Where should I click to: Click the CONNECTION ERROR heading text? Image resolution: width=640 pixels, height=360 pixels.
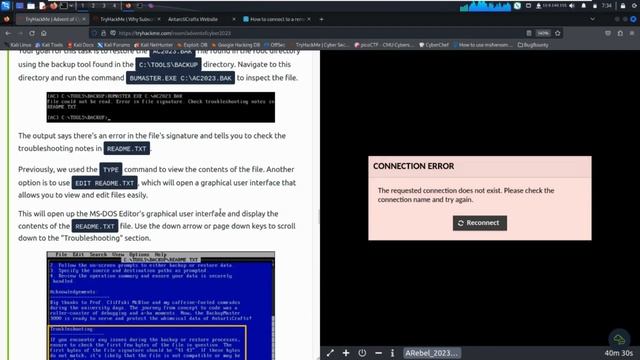click(x=413, y=166)
